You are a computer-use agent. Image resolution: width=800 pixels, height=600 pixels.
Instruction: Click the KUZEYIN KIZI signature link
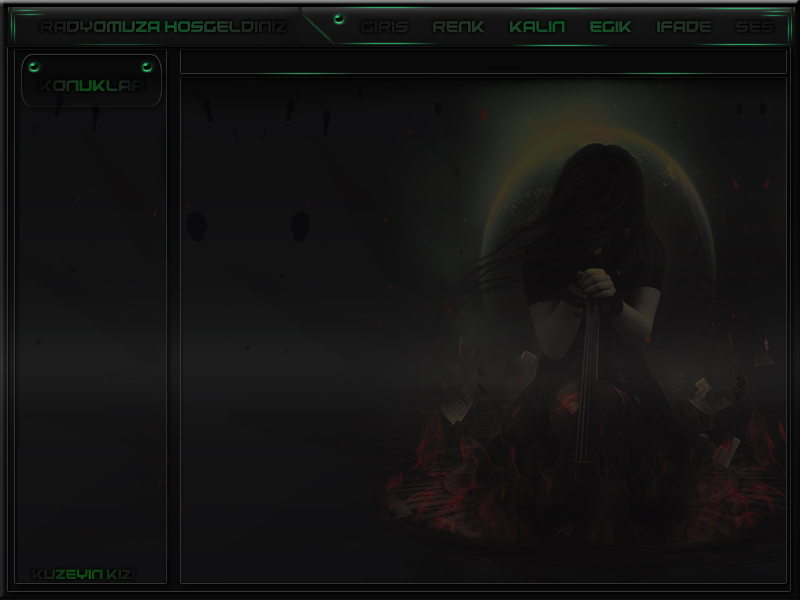[85, 574]
